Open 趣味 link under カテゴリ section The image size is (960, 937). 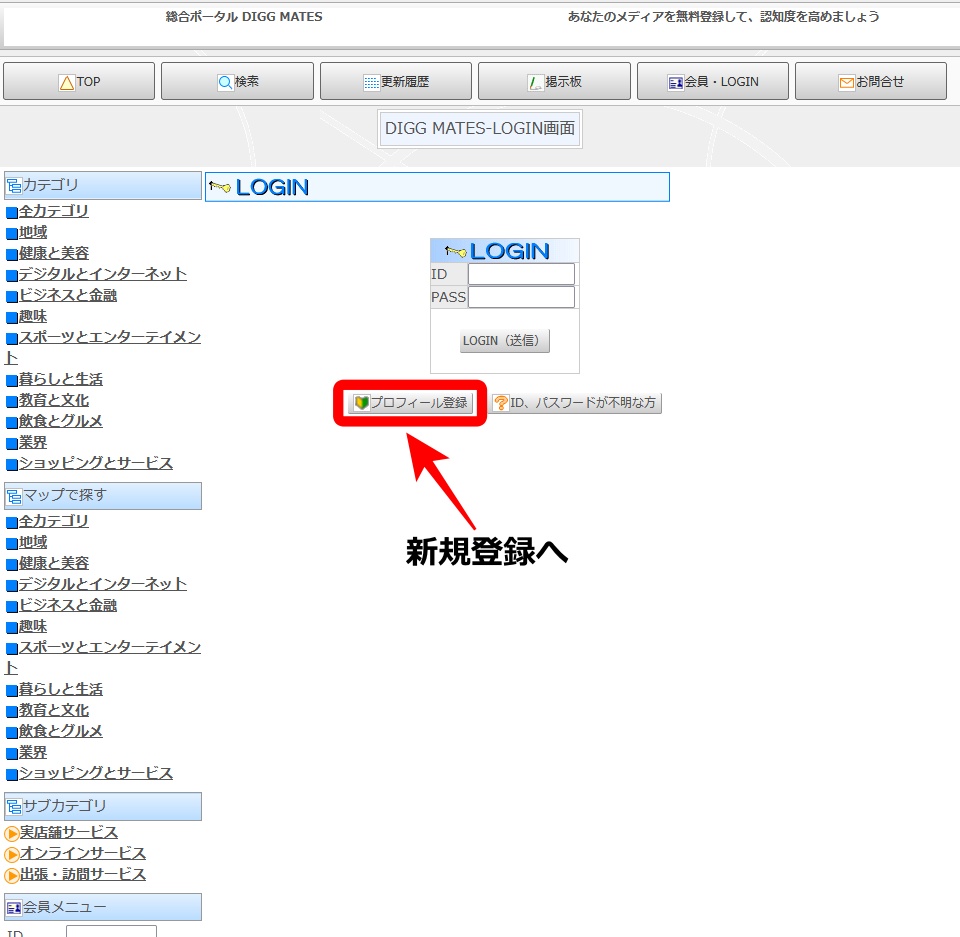(32, 316)
